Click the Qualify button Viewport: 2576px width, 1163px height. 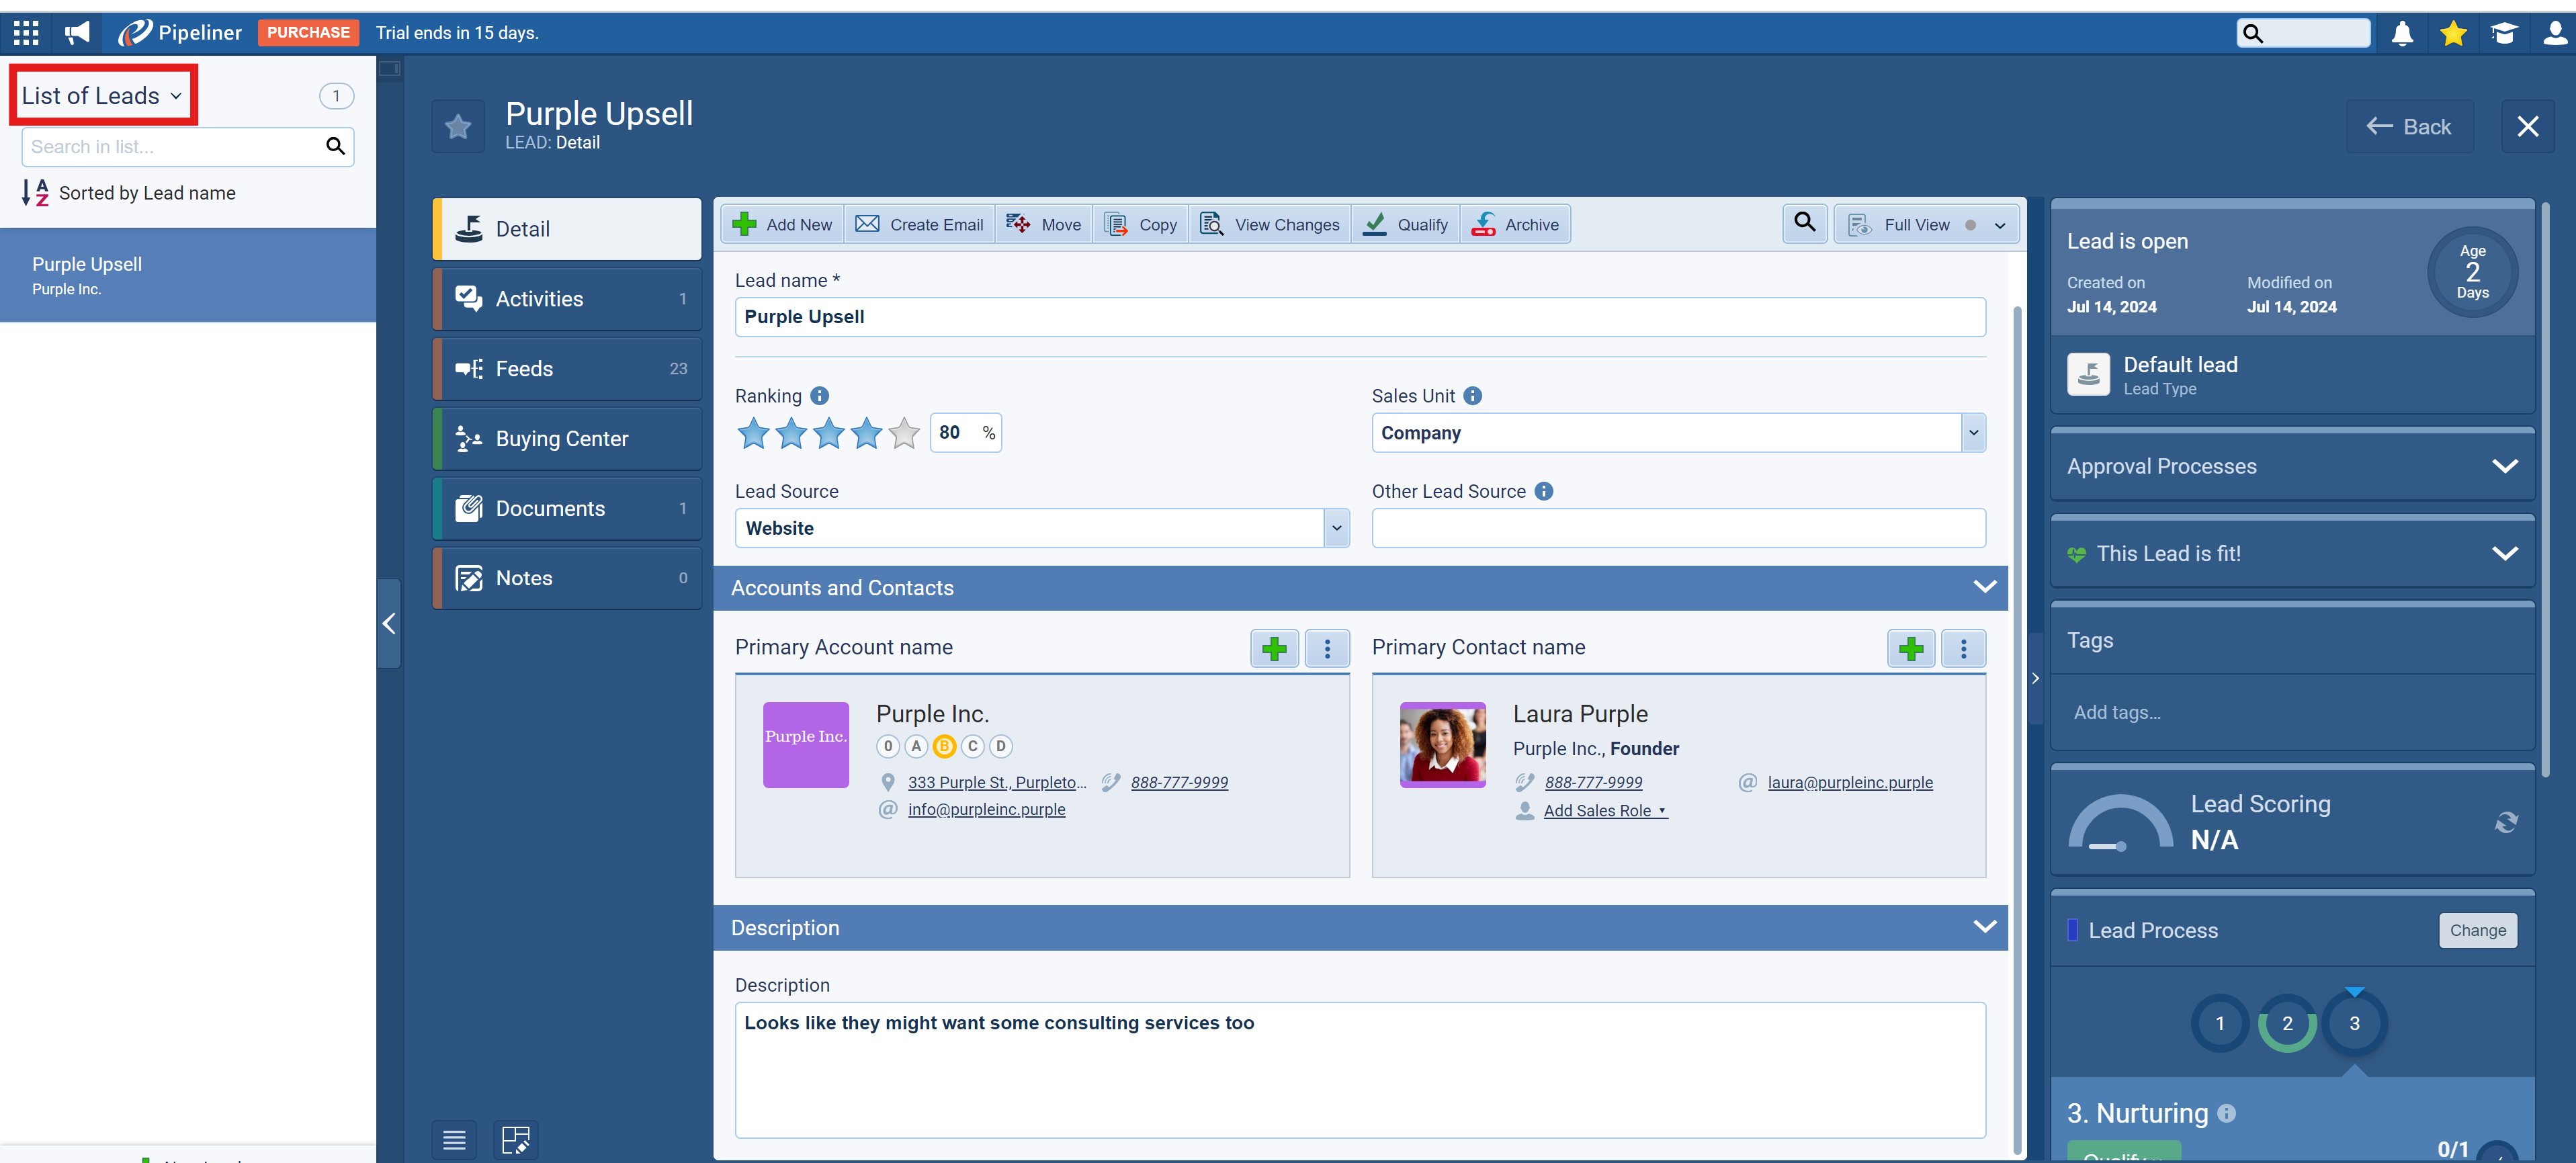click(1405, 224)
